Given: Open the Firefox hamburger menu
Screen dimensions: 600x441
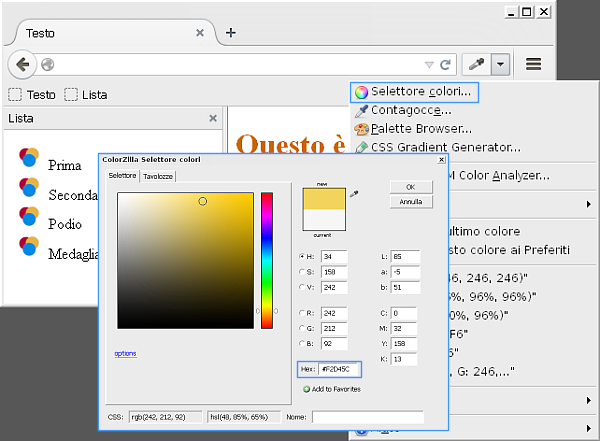Looking at the screenshot, I should pyautogui.click(x=533, y=64).
